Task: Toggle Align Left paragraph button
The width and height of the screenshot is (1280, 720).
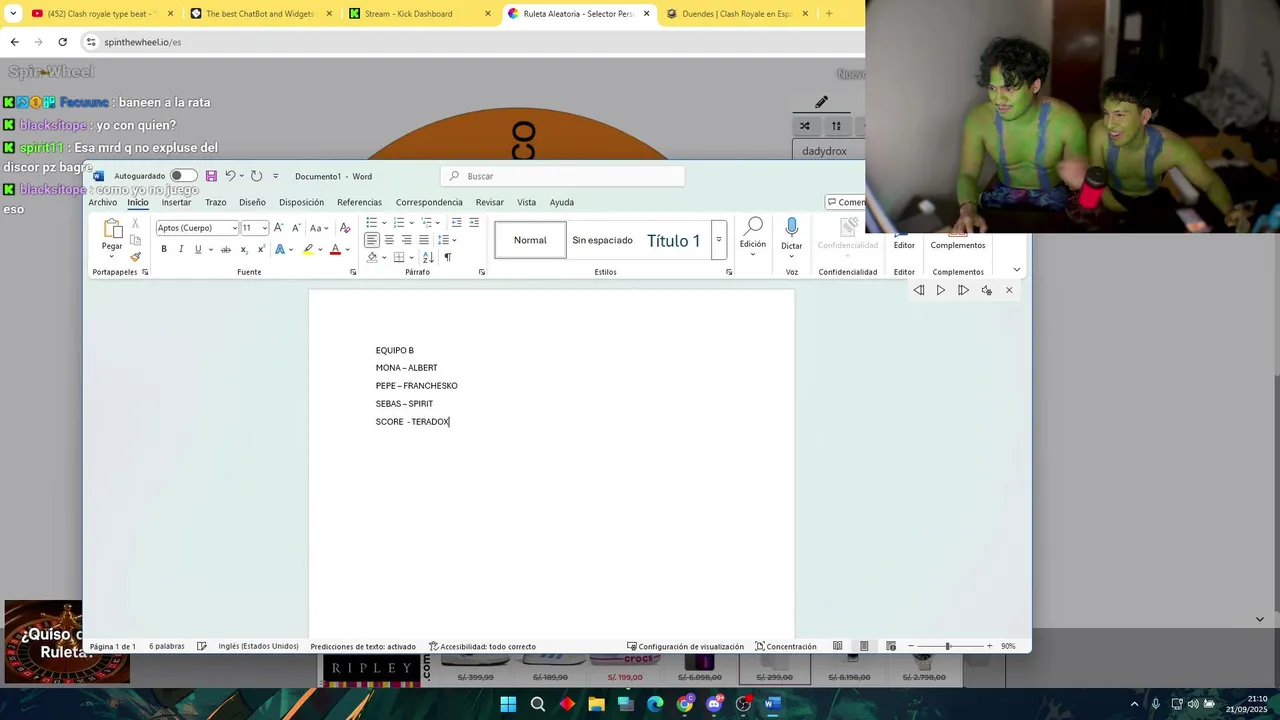Action: pyautogui.click(x=372, y=240)
